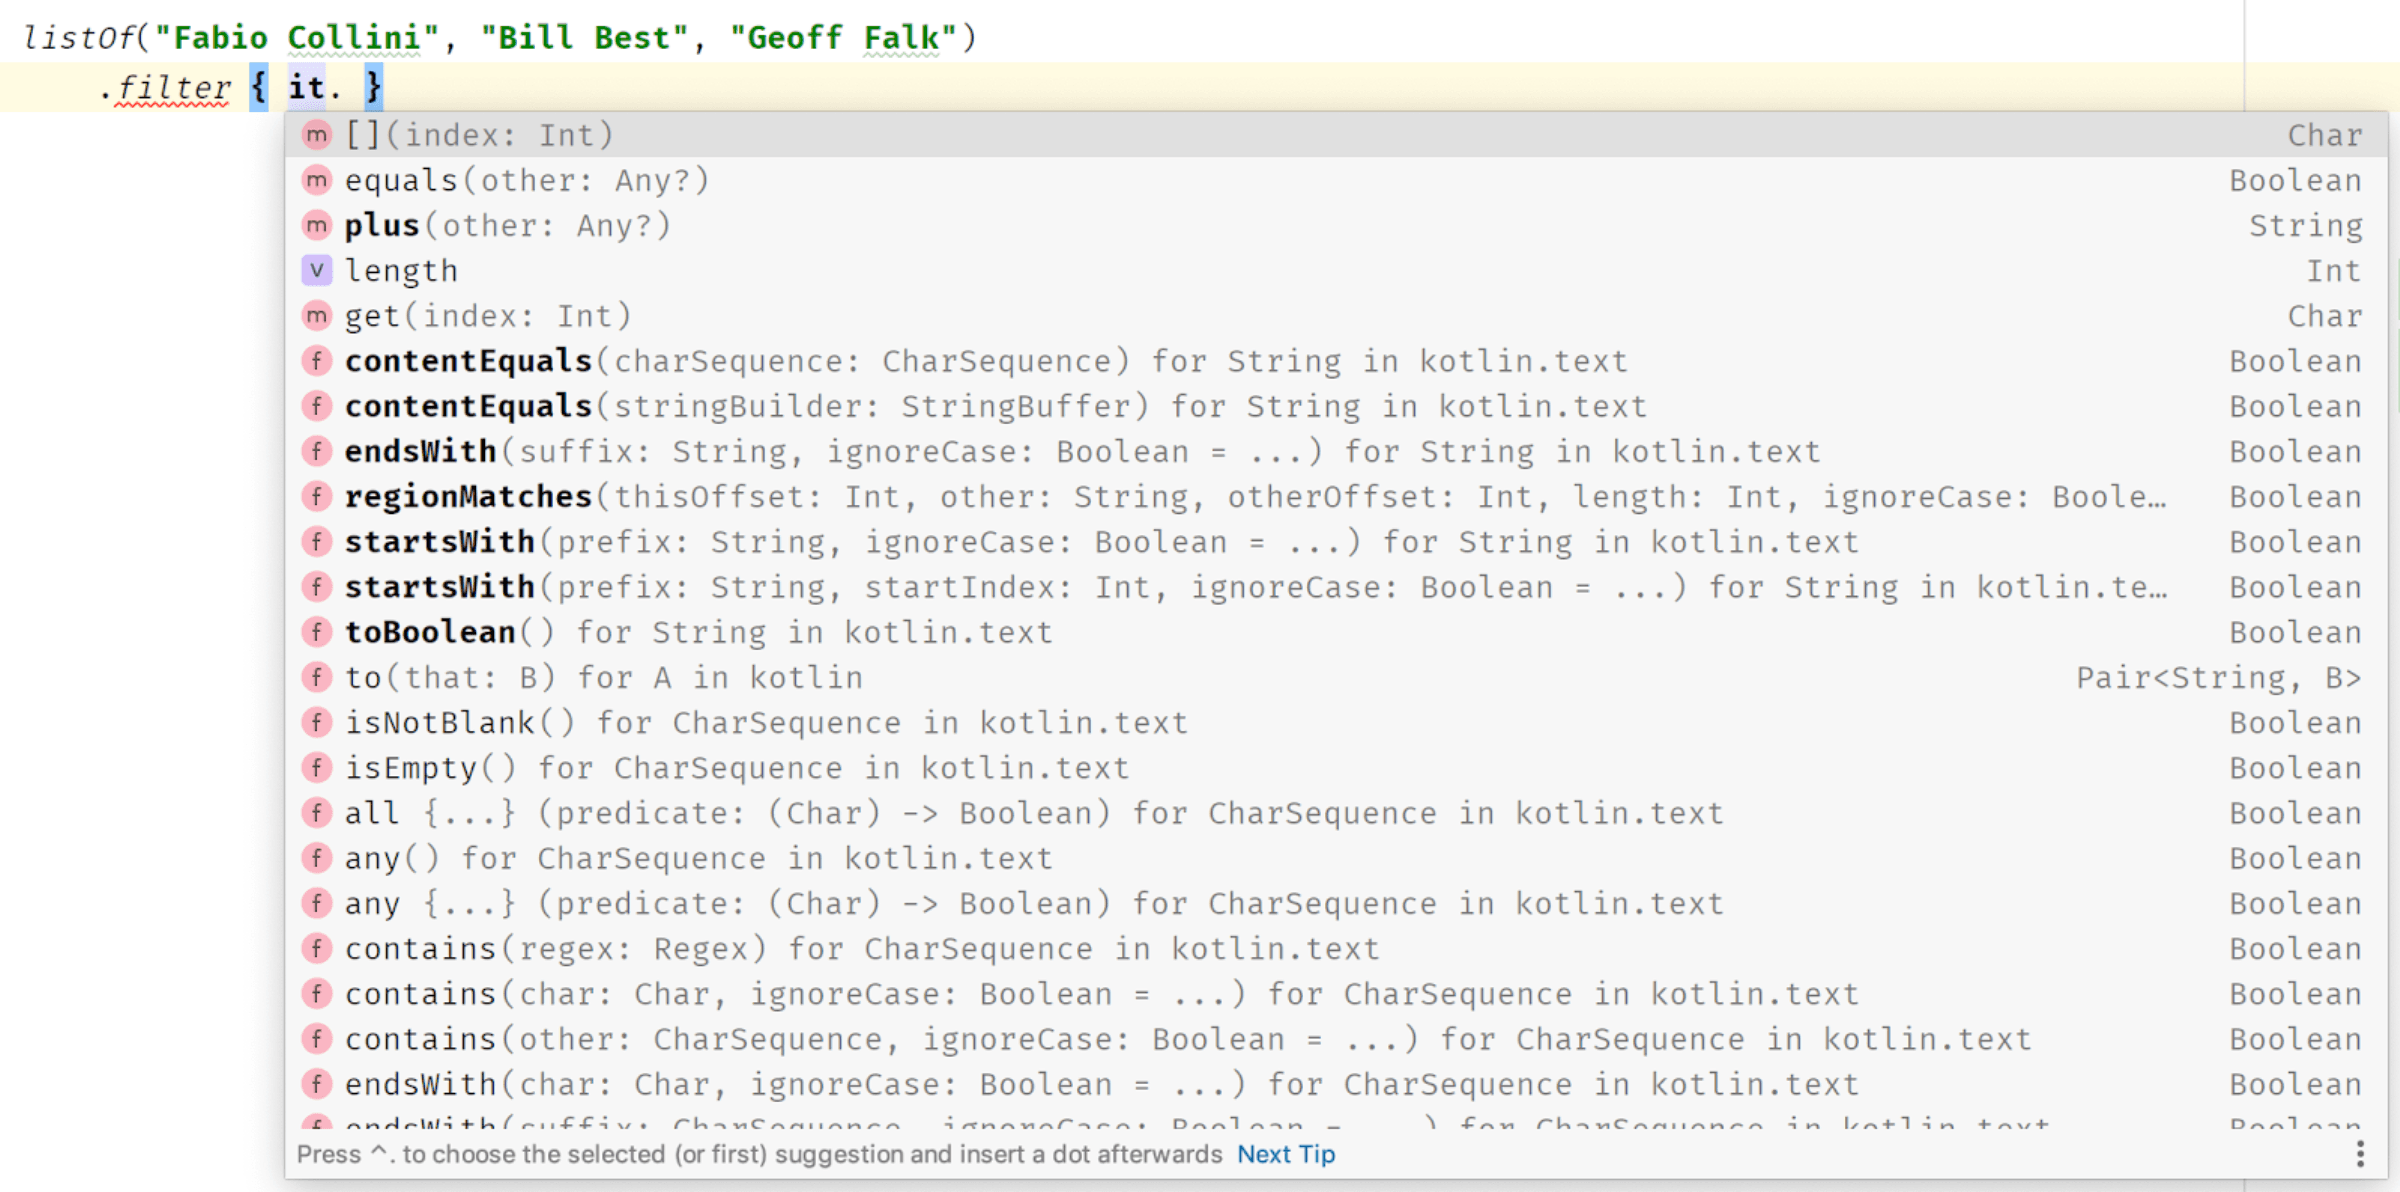Click the filter call in the editor

point(174,88)
